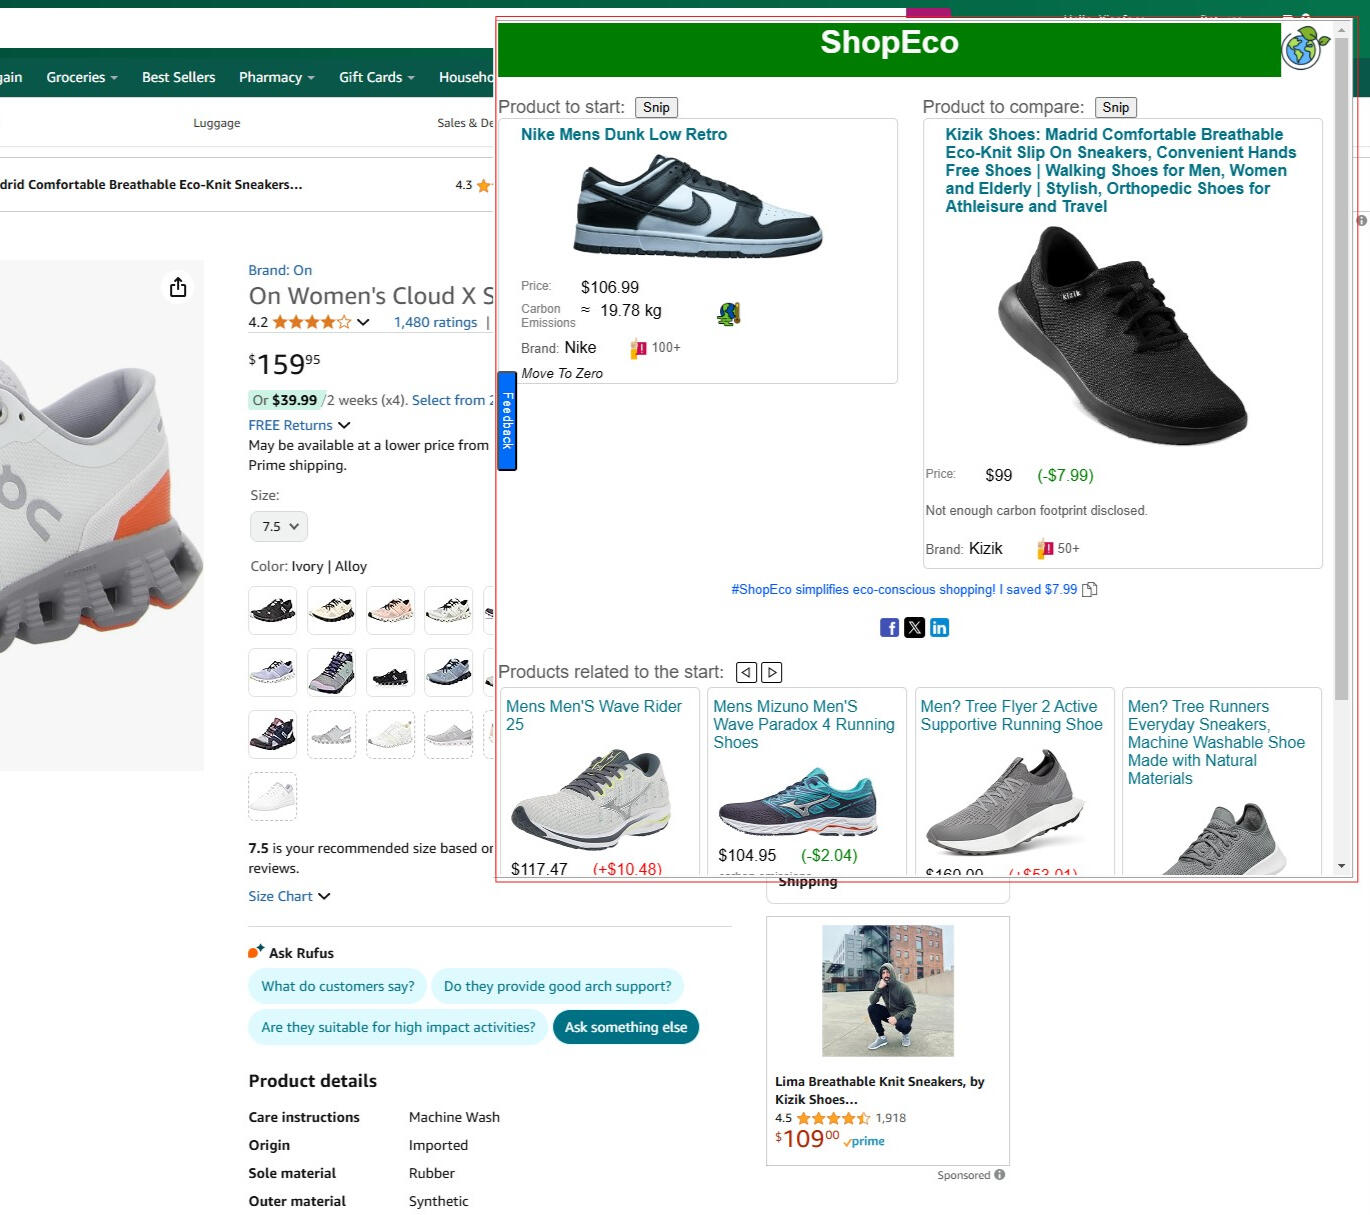Click the ShopEco earth logo icon

[x=1303, y=47]
